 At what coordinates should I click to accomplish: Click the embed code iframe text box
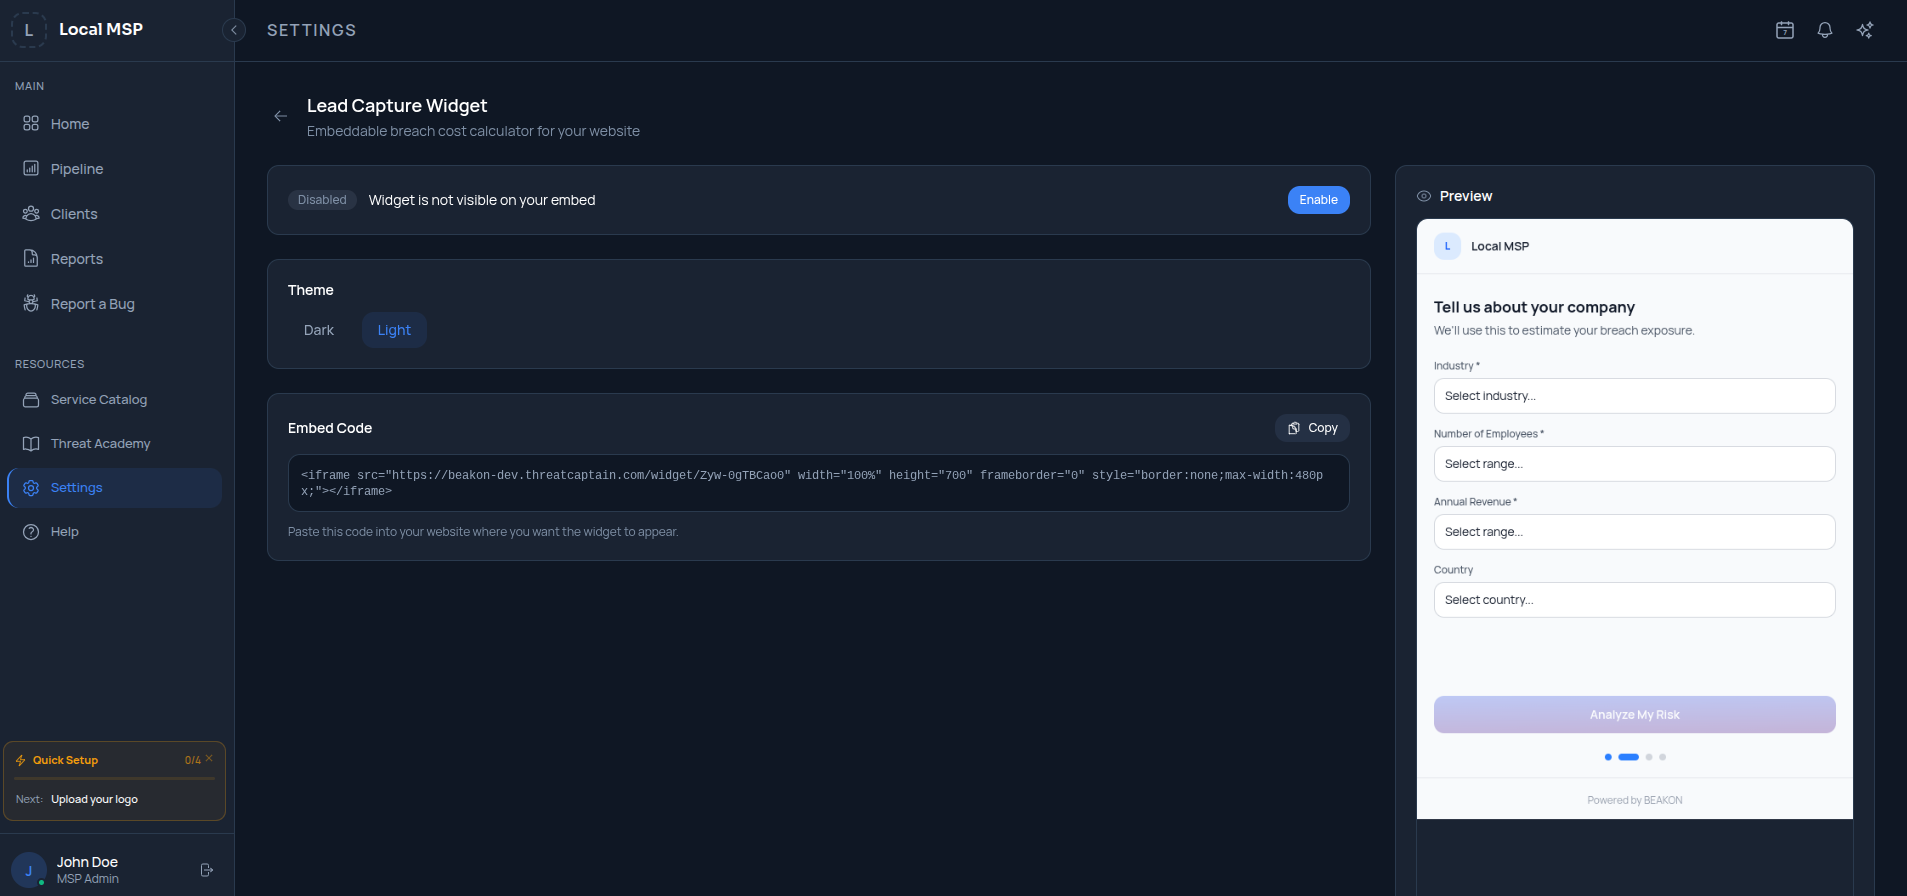tap(818, 483)
